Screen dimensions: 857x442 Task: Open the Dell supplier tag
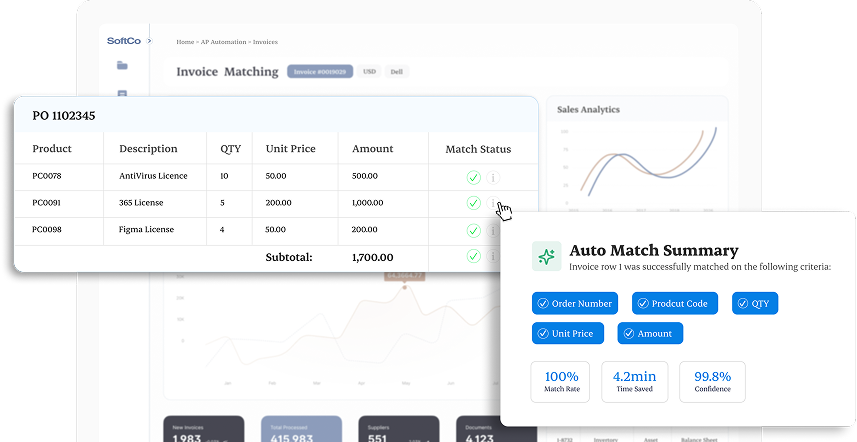click(x=398, y=72)
